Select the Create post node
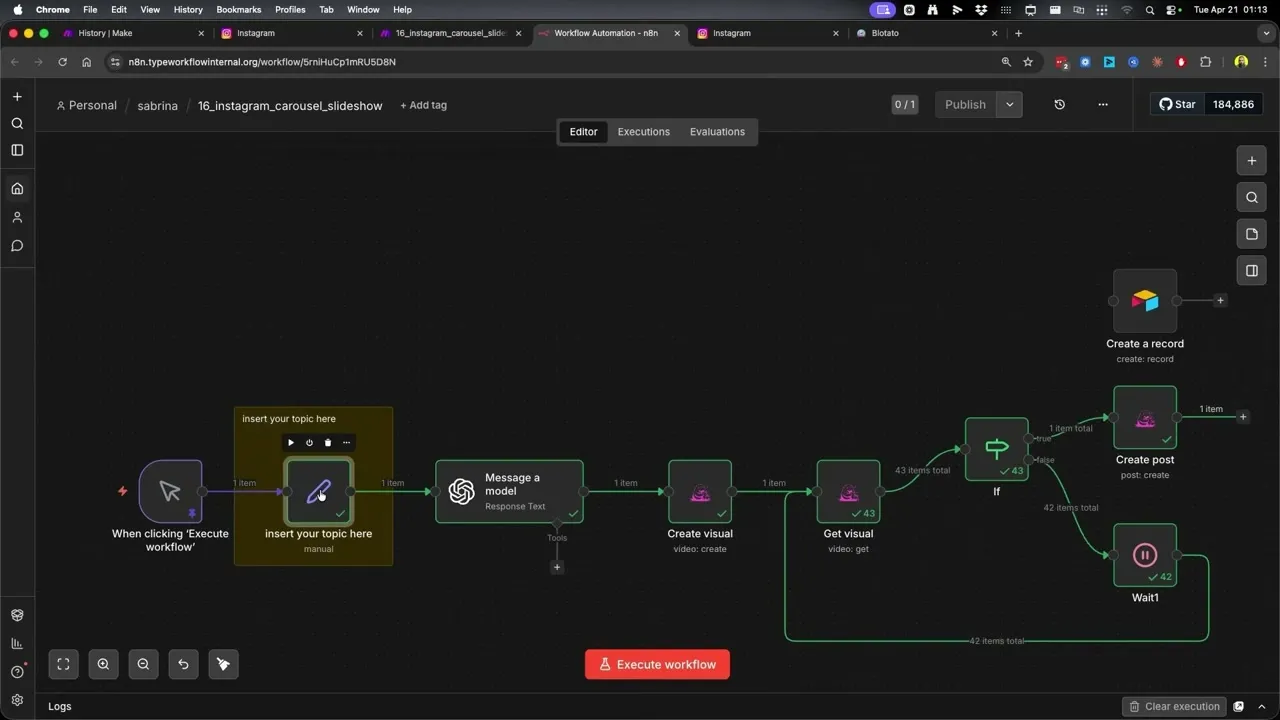This screenshot has height=720, width=1280. [1145, 418]
